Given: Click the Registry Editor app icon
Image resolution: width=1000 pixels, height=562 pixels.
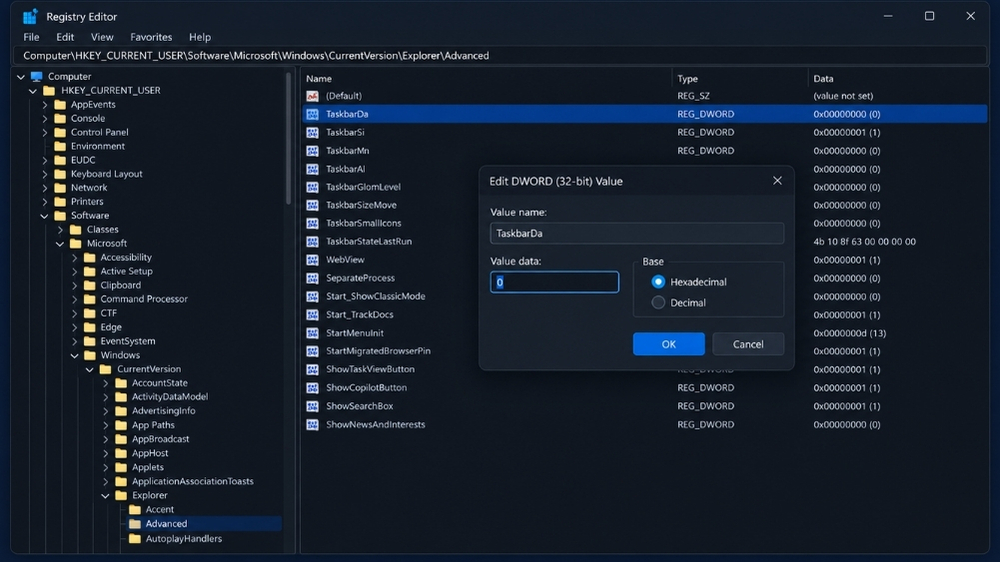Looking at the screenshot, I should pyautogui.click(x=29, y=17).
